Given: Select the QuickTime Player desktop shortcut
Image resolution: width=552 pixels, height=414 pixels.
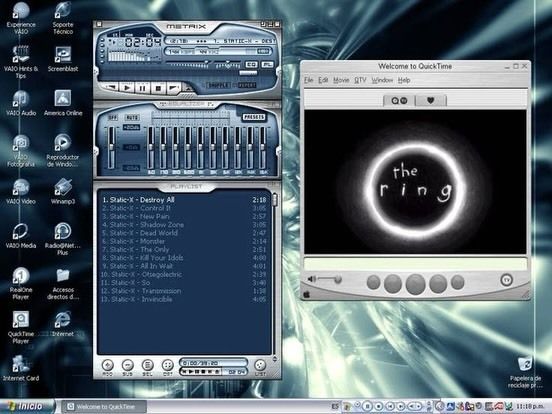Looking at the screenshot, I should tap(21, 327).
